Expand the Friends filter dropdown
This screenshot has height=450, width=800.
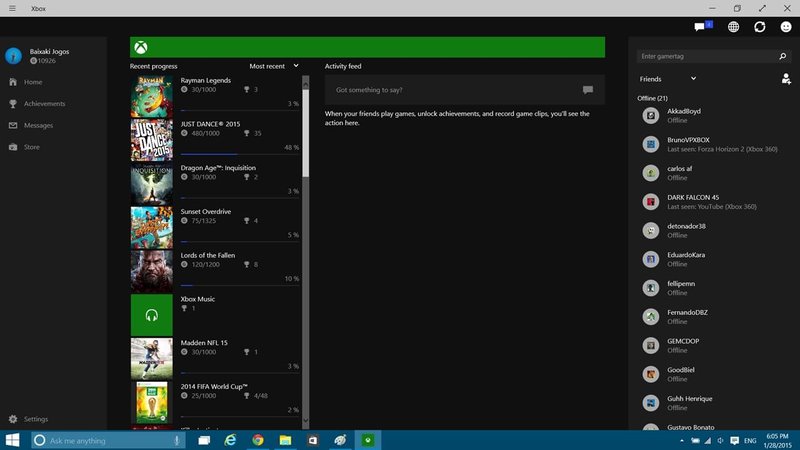(668, 79)
